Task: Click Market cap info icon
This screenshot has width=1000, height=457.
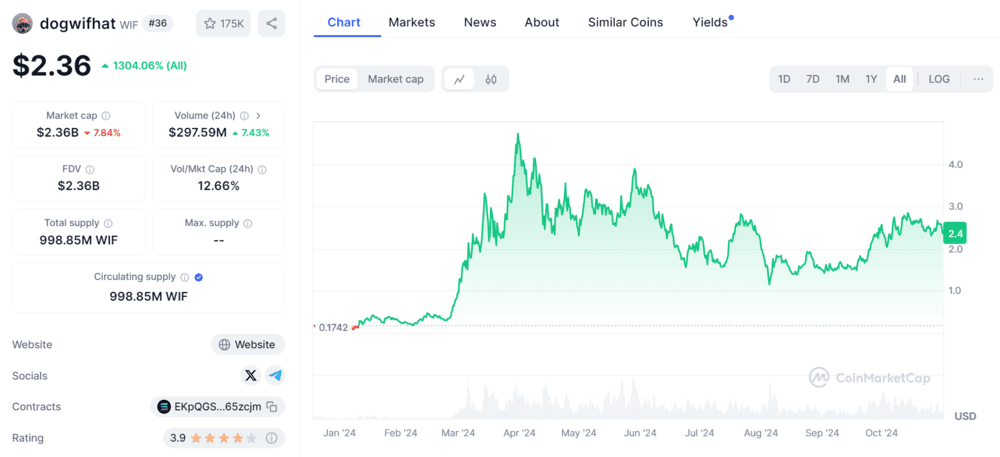Action: tap(106, 116)
